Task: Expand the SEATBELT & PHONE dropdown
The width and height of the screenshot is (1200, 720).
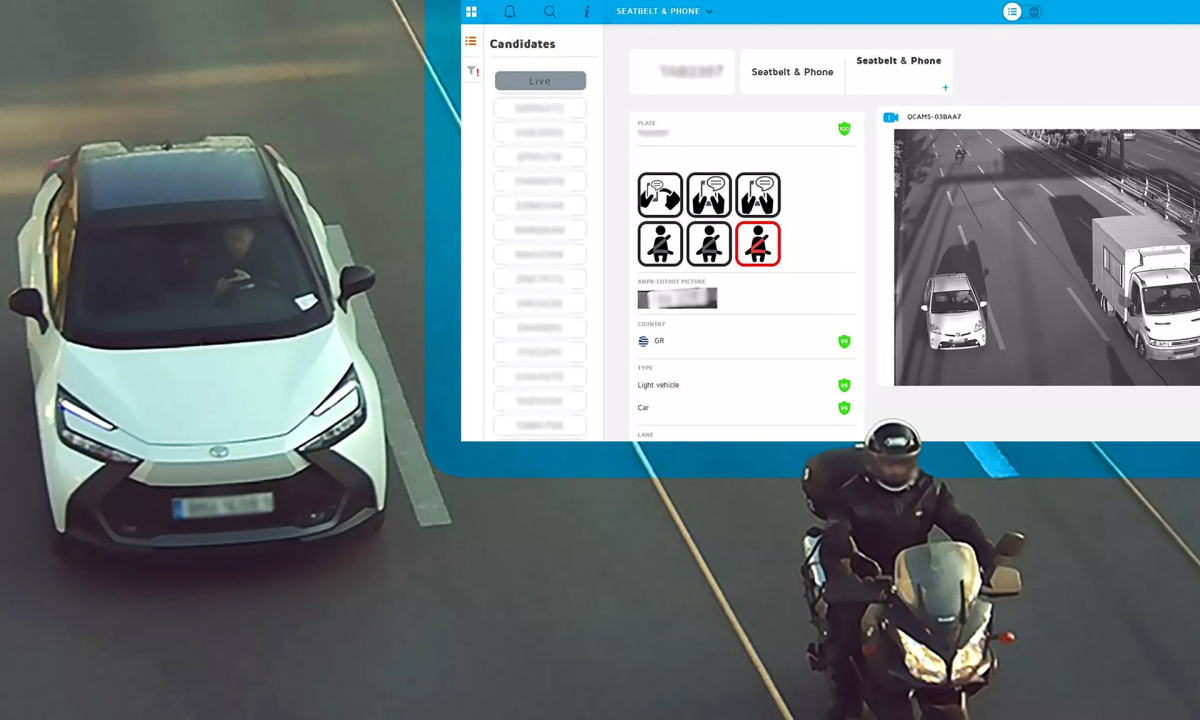Action: pyautogui.click(x=665, y=12)
